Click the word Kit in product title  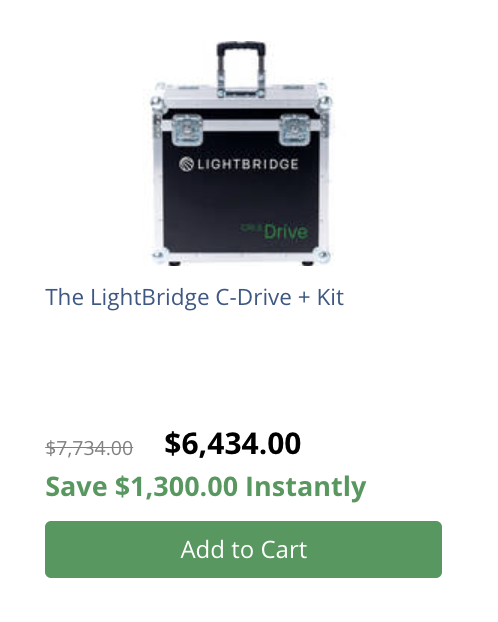pos(330,297)
